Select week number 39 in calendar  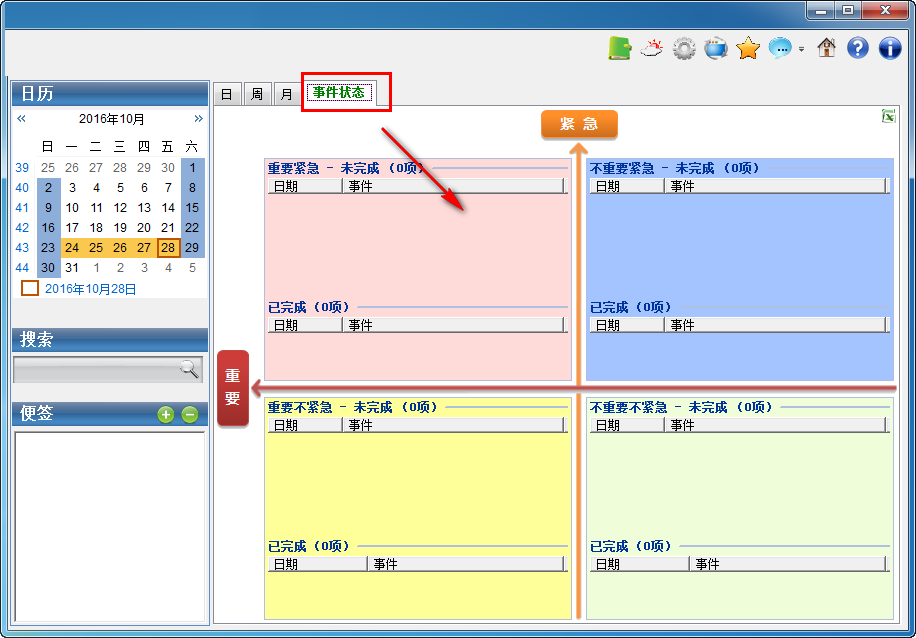(x=22, y=168)
